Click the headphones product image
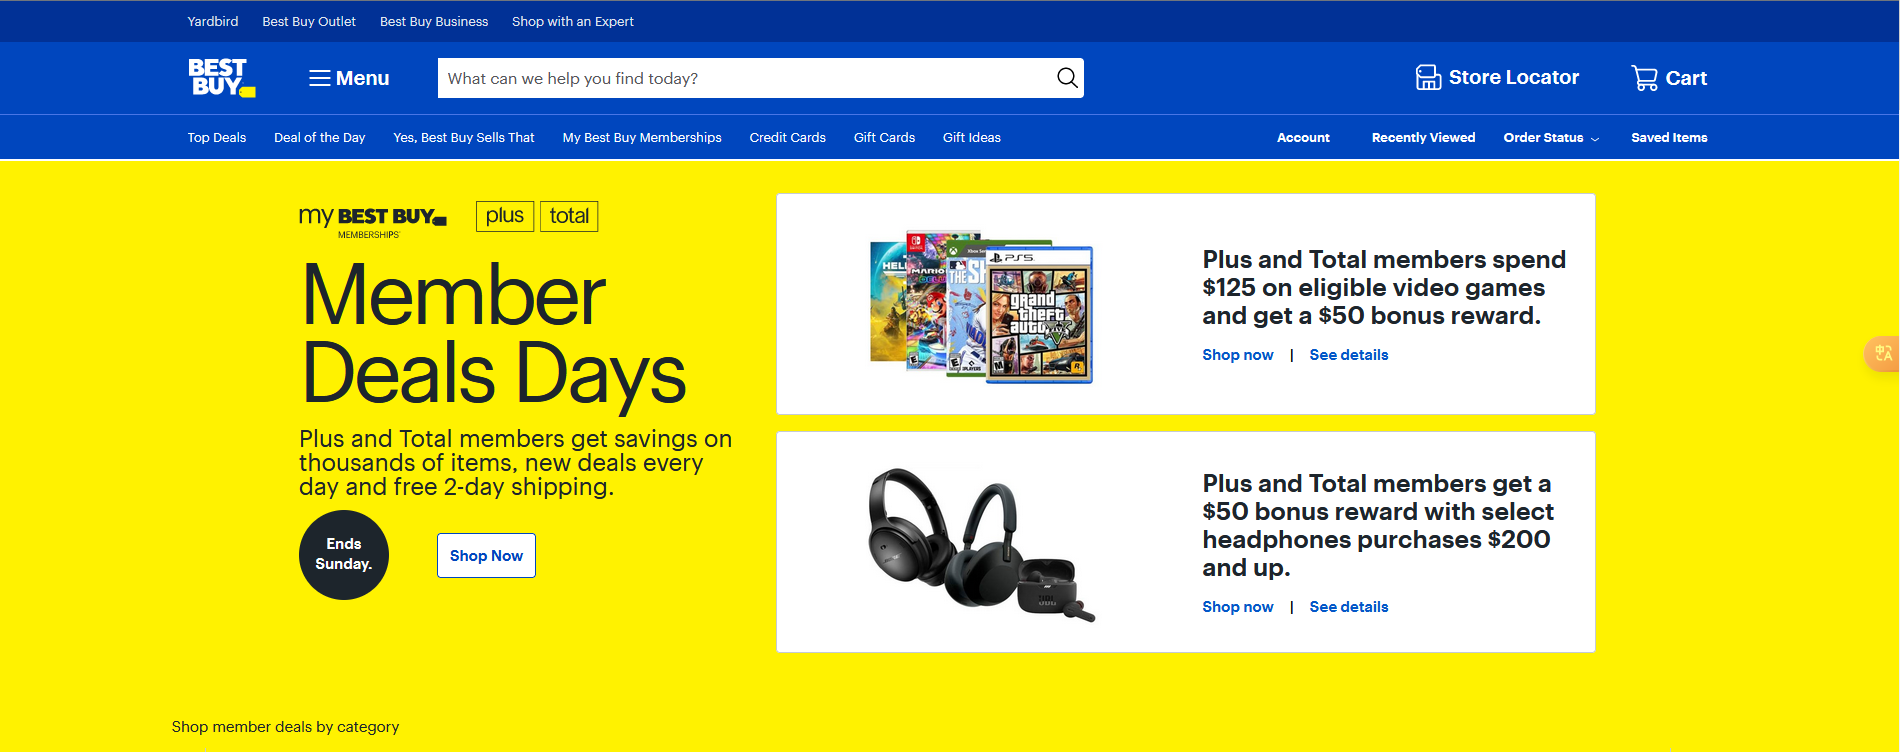The width and height of the screenshot is (1900, 752). (981, 544)
